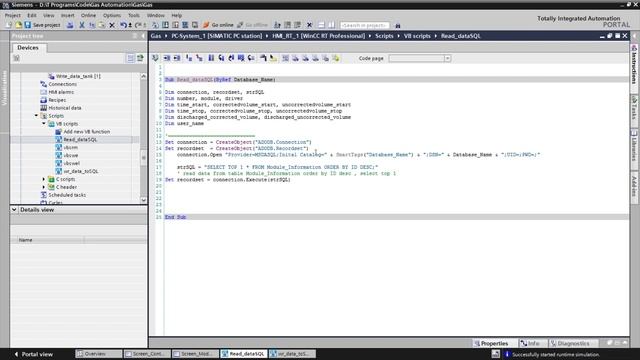The height and width of the screenshot is (360, 640).
Task: Click the Name column header in Details view
Action: point(48,240)
